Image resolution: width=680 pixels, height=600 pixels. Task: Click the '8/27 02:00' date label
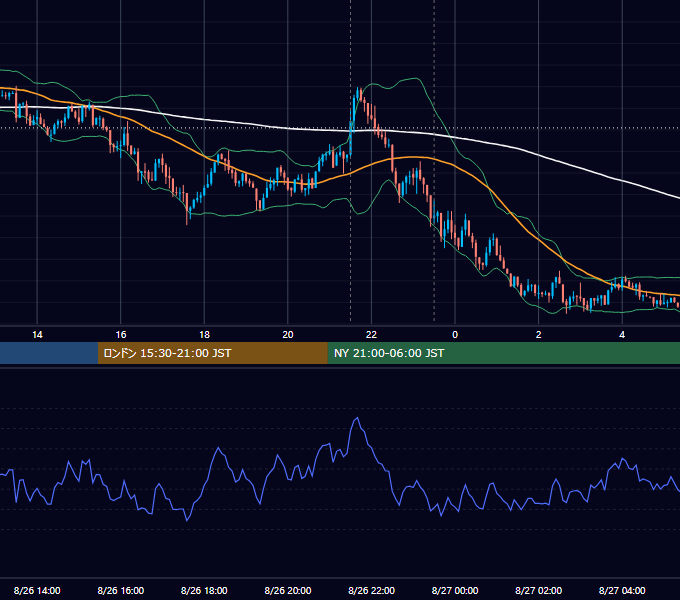point(539,590)
